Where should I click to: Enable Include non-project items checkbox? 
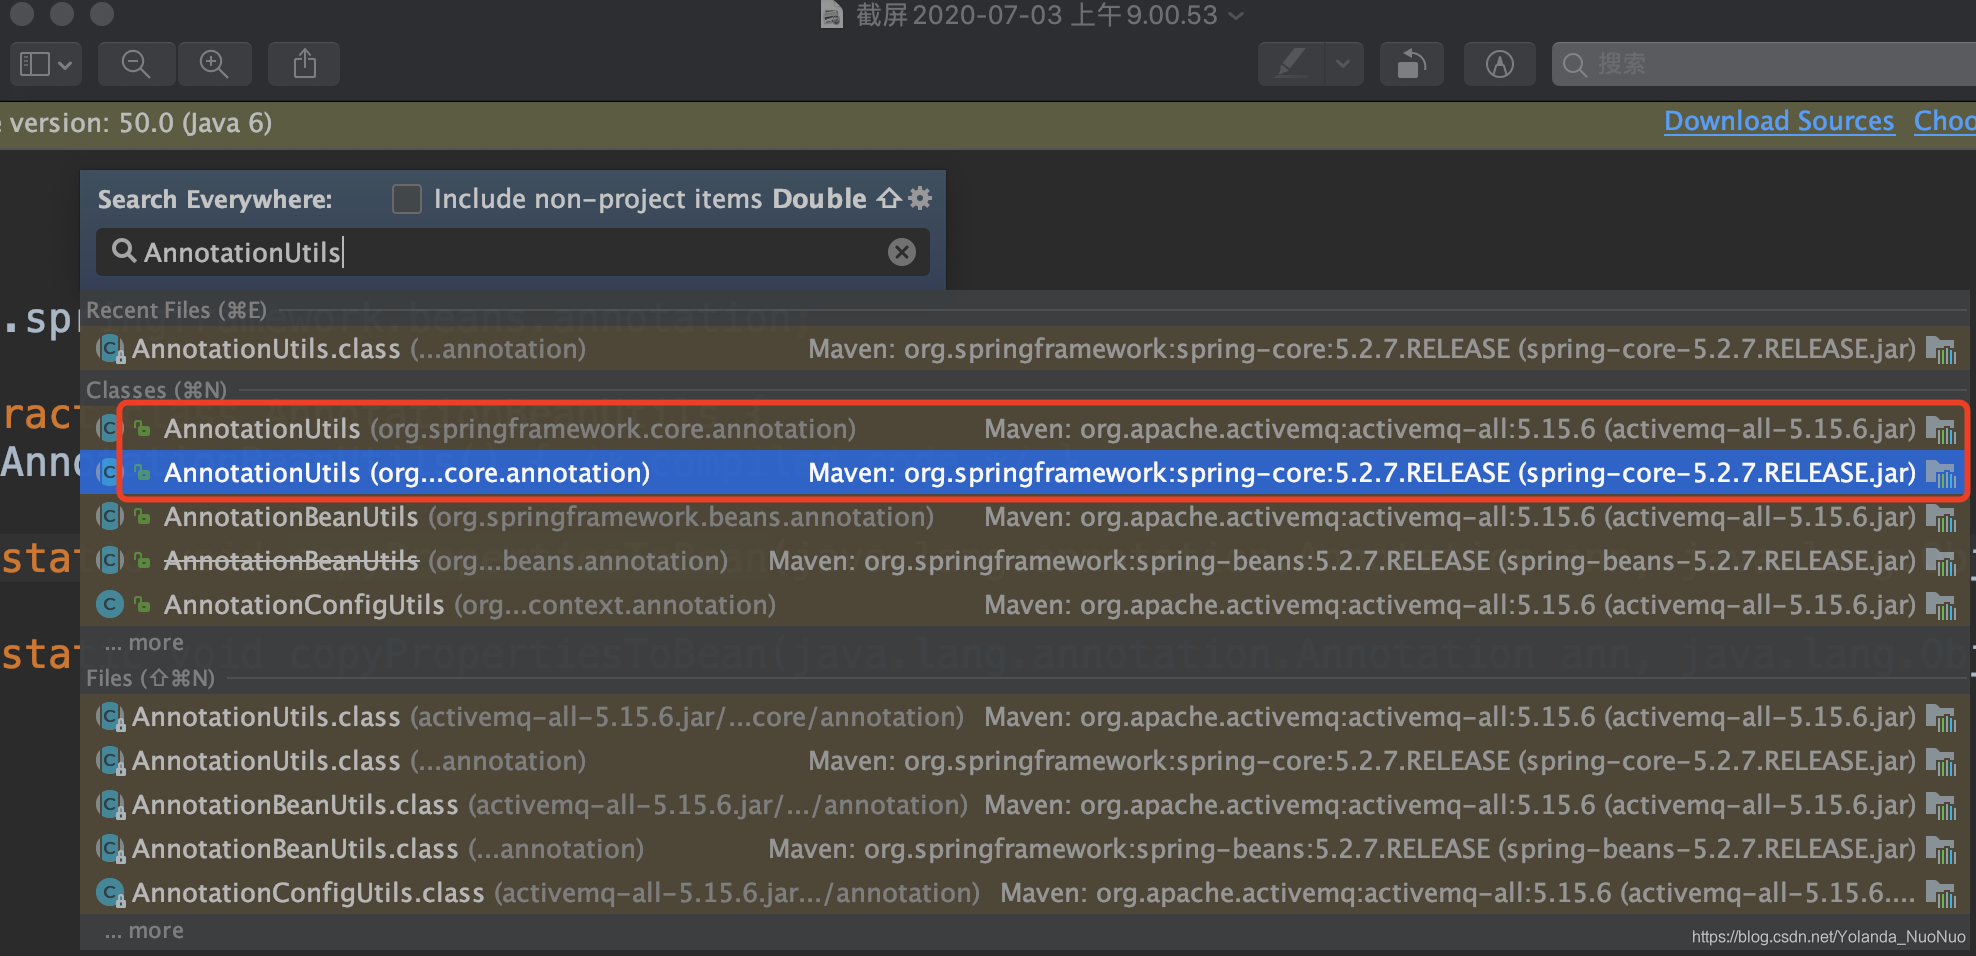pyautogui.click(x=407, y=199)
